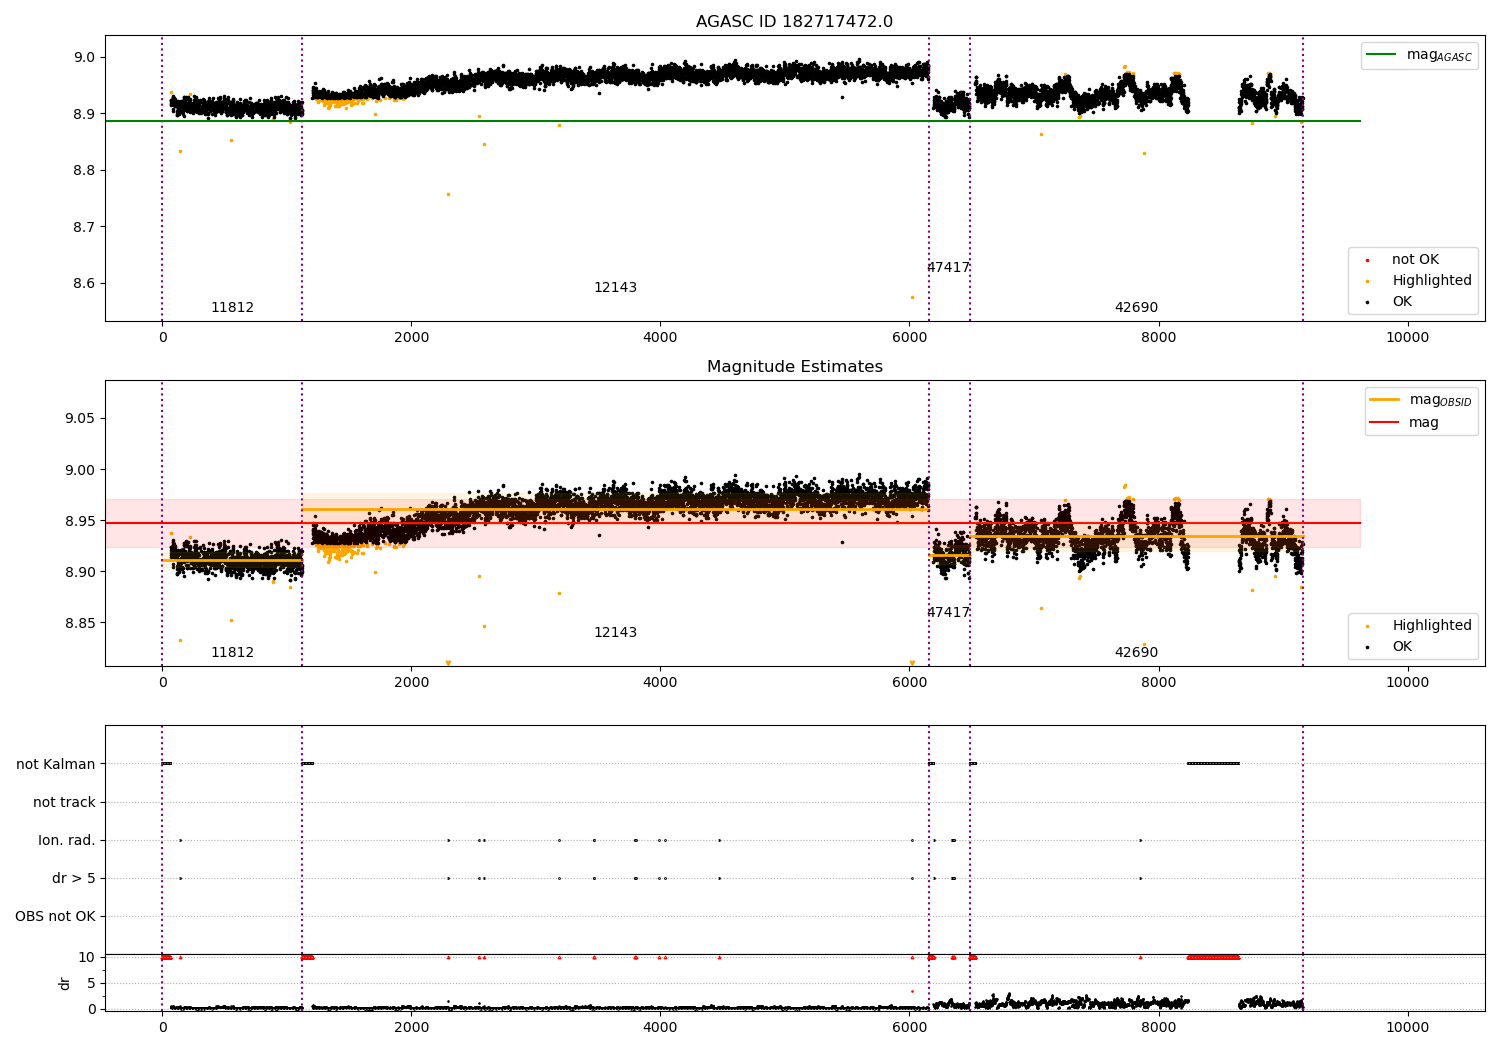Click the 'not track' axis label
The width and height of the screenshot is (1500, 1050).
64,803
